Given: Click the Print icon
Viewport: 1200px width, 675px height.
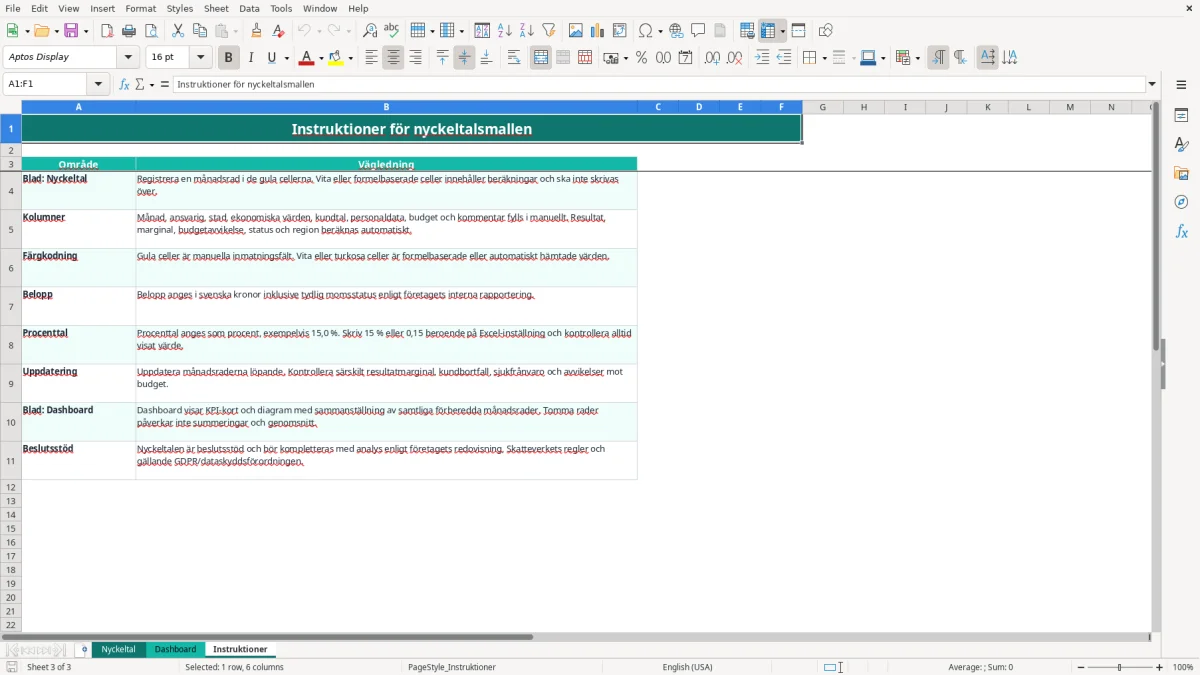Looking at the screenshot, I should point(129,31).
